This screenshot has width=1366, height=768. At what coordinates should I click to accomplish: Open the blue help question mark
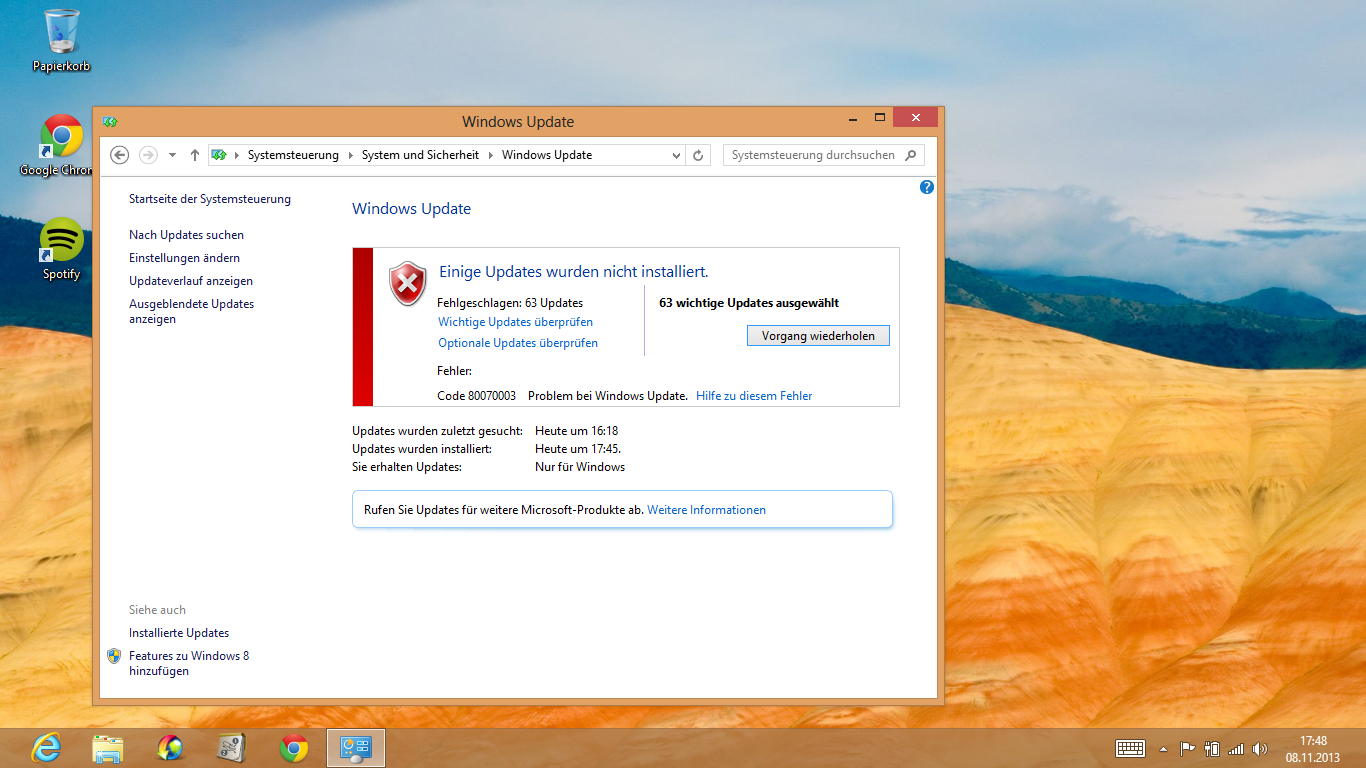click(926, 187)
